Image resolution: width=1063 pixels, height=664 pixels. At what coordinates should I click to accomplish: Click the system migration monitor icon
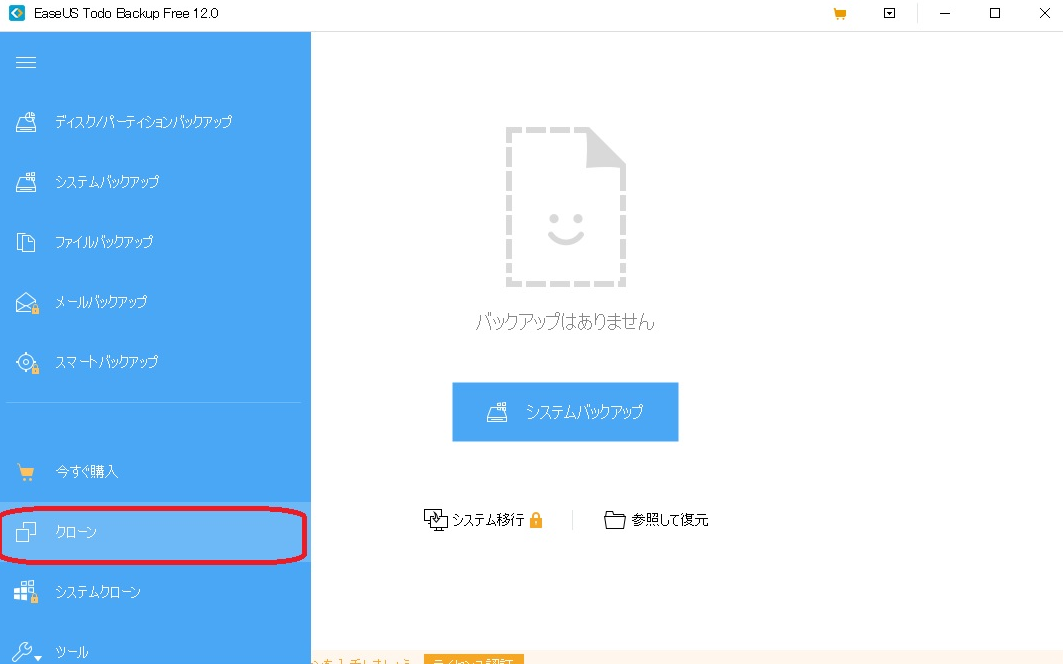point(435,520)
